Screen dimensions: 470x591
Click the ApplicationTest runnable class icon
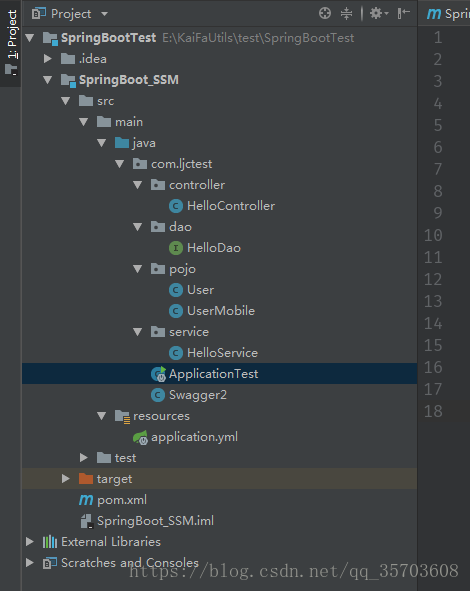(x=158, y=374)
